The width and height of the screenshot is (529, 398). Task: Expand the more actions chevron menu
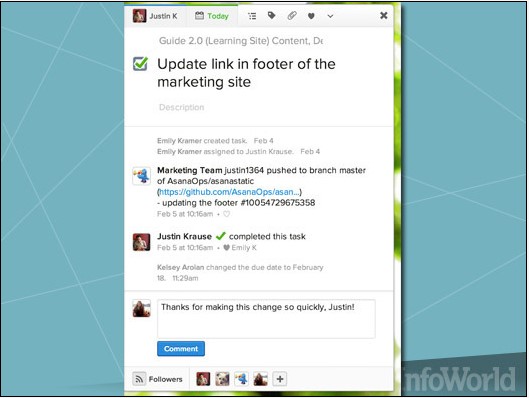(330, 16)
